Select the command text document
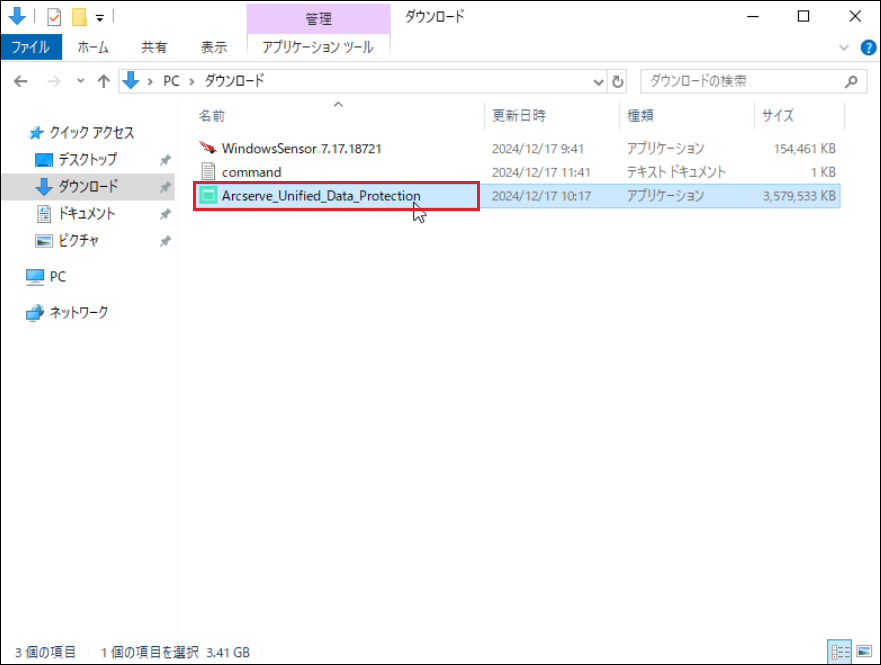881x665 pixels. coord(251,172)
